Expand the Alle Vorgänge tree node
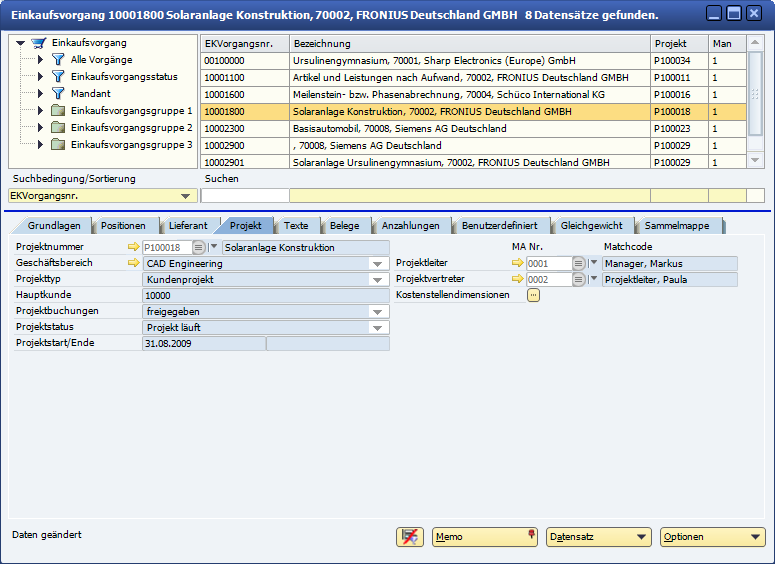 pyautogui.click(x=40, y=60)
